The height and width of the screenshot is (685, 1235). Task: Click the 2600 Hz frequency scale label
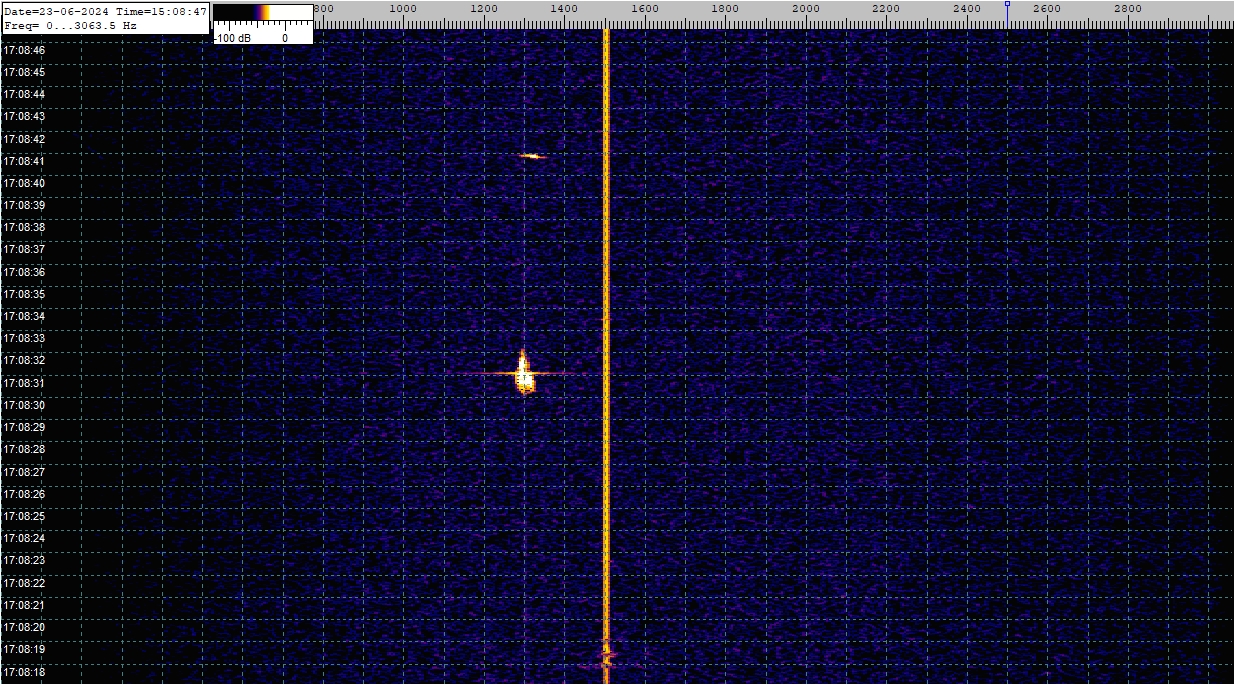click(1047, 8)
